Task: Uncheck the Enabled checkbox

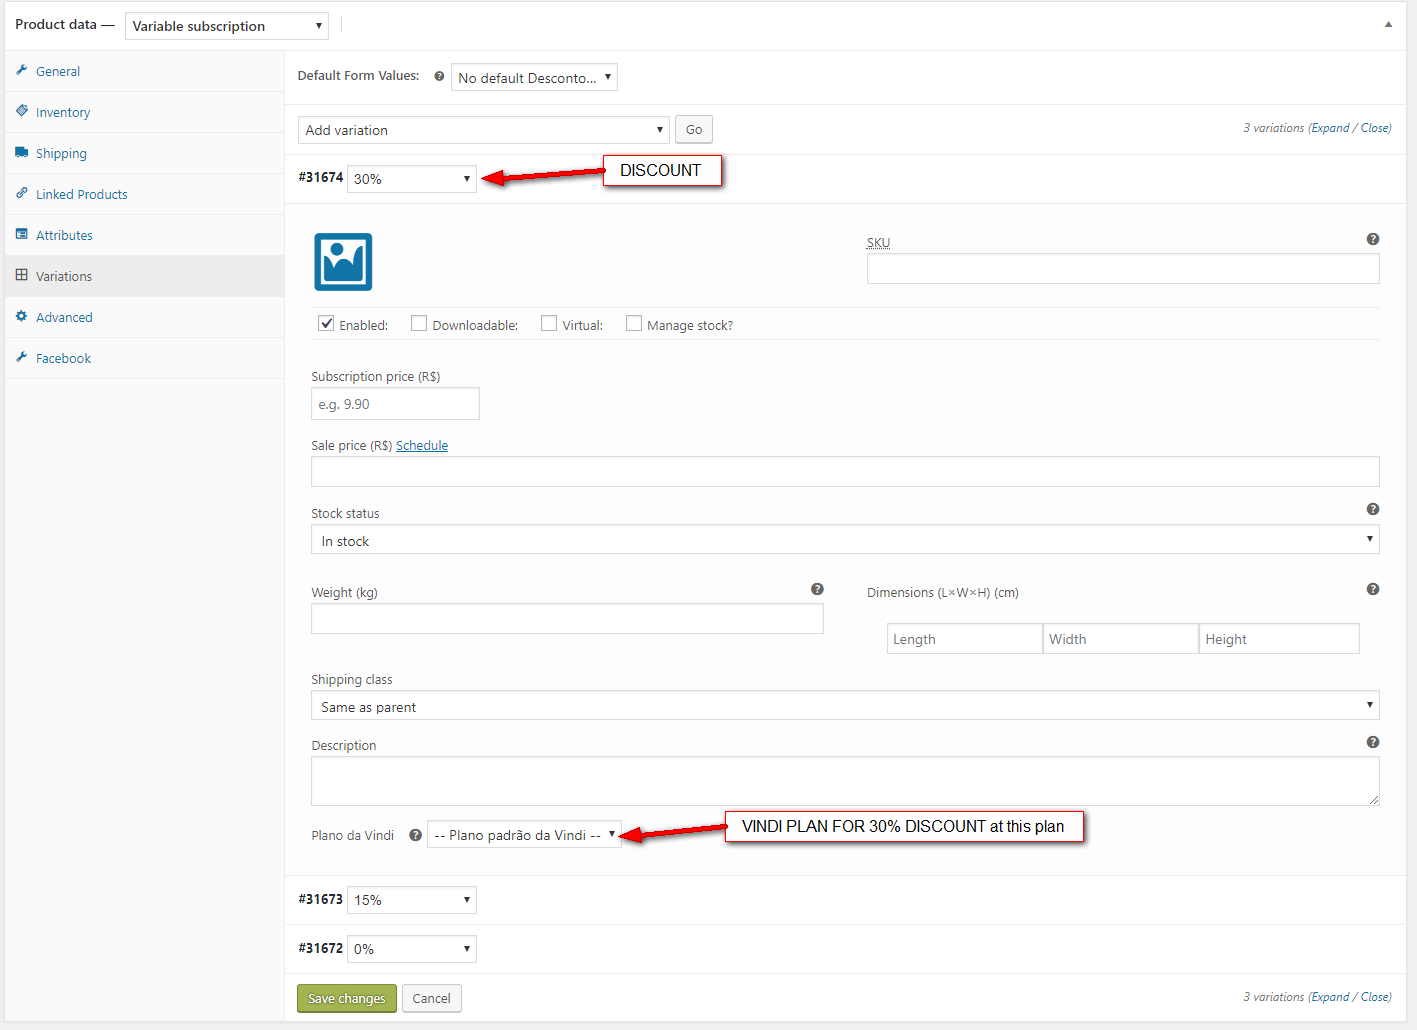Action: pyautogui.click(x=326, y=323)
